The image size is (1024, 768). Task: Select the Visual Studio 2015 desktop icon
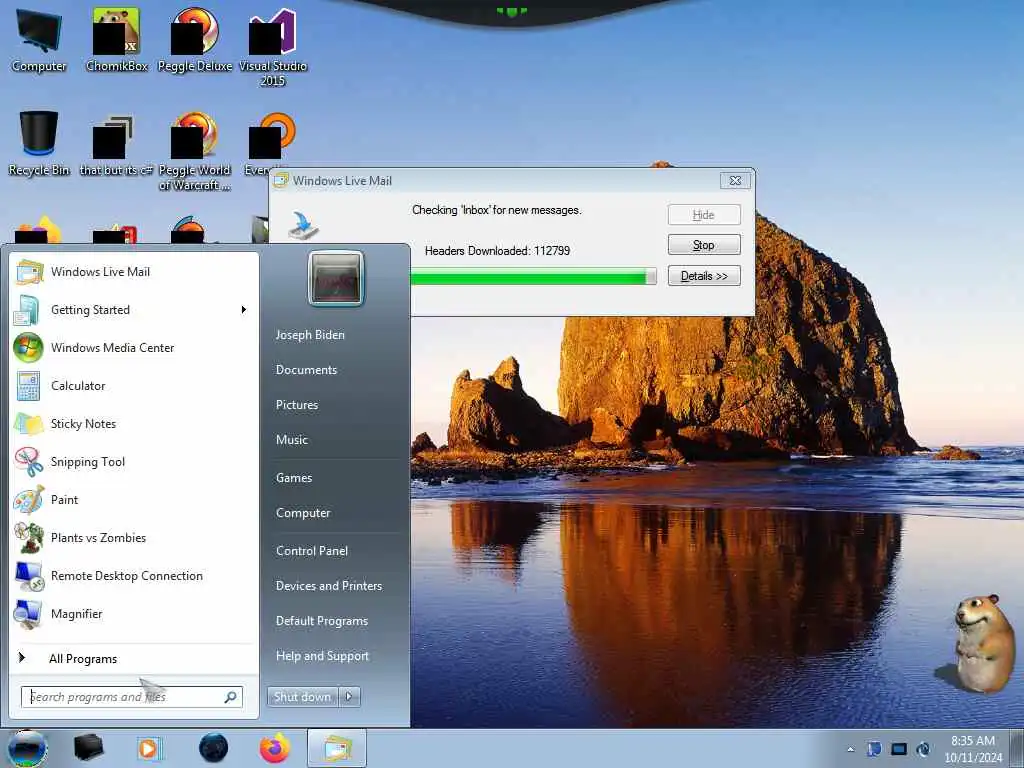[273, 47]
